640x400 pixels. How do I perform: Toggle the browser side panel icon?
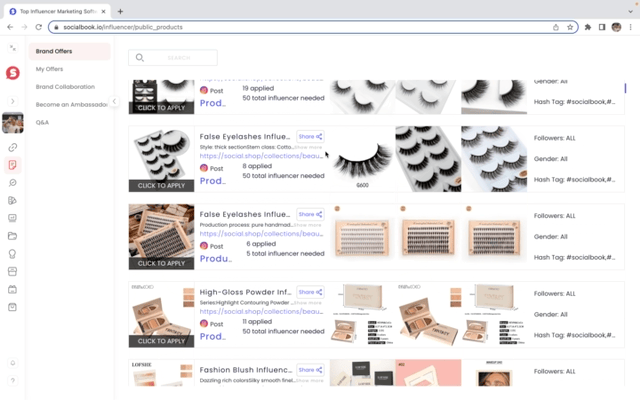pos(602,27)
